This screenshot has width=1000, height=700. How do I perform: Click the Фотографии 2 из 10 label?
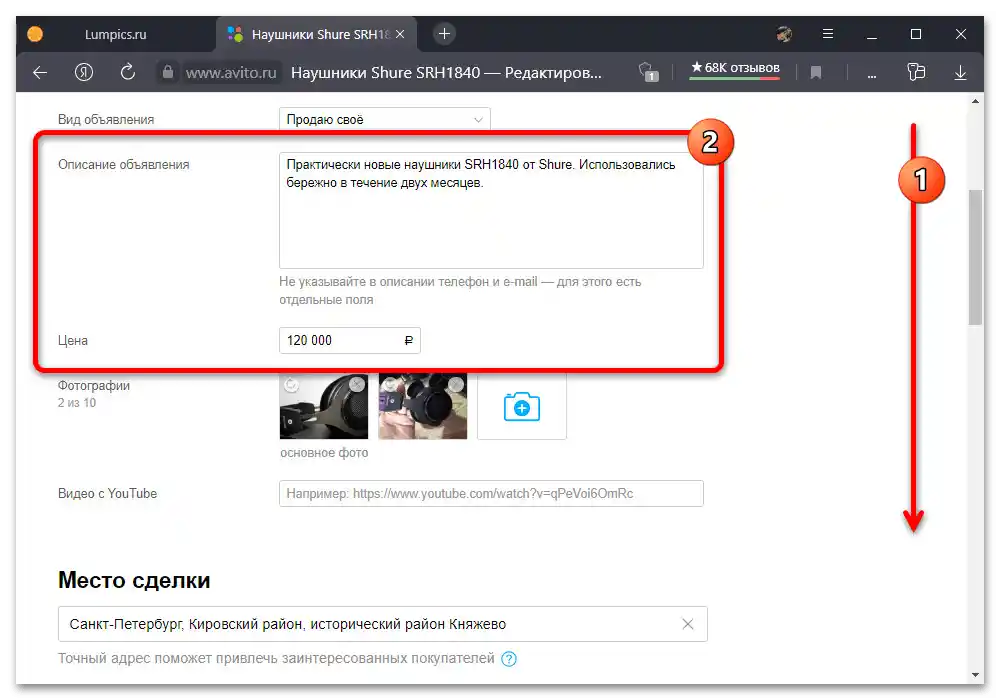pyautogui.click(x=94, y=394)
